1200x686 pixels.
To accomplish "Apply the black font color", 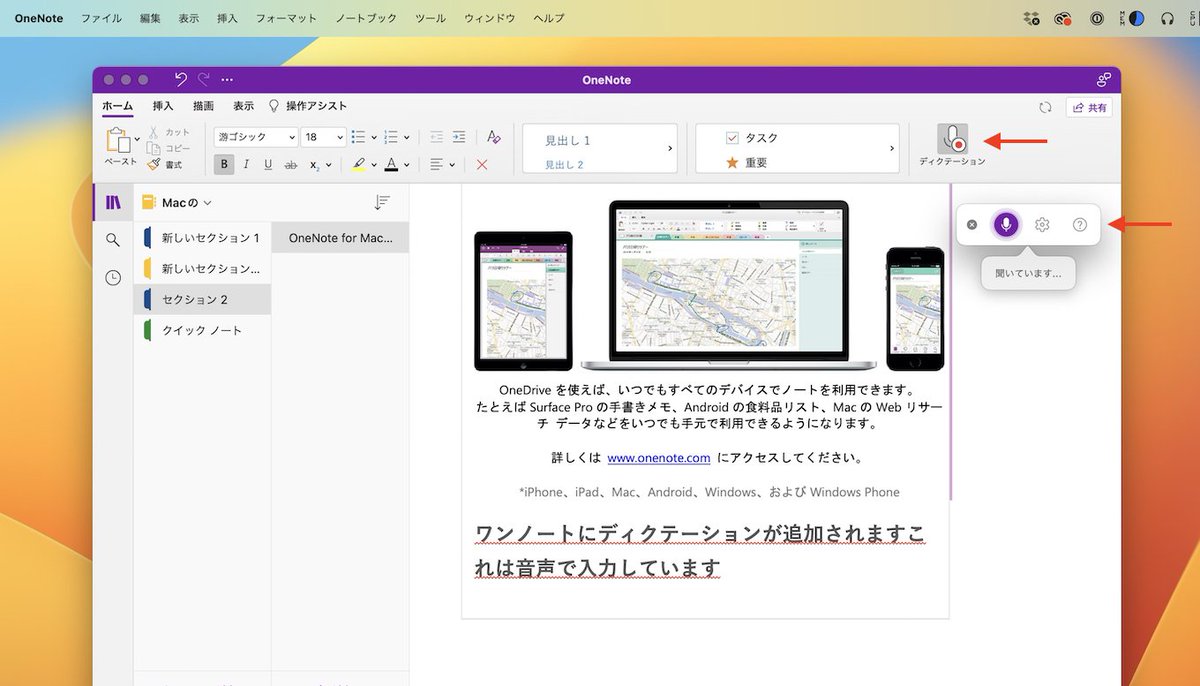I will (x=392, y=165).
